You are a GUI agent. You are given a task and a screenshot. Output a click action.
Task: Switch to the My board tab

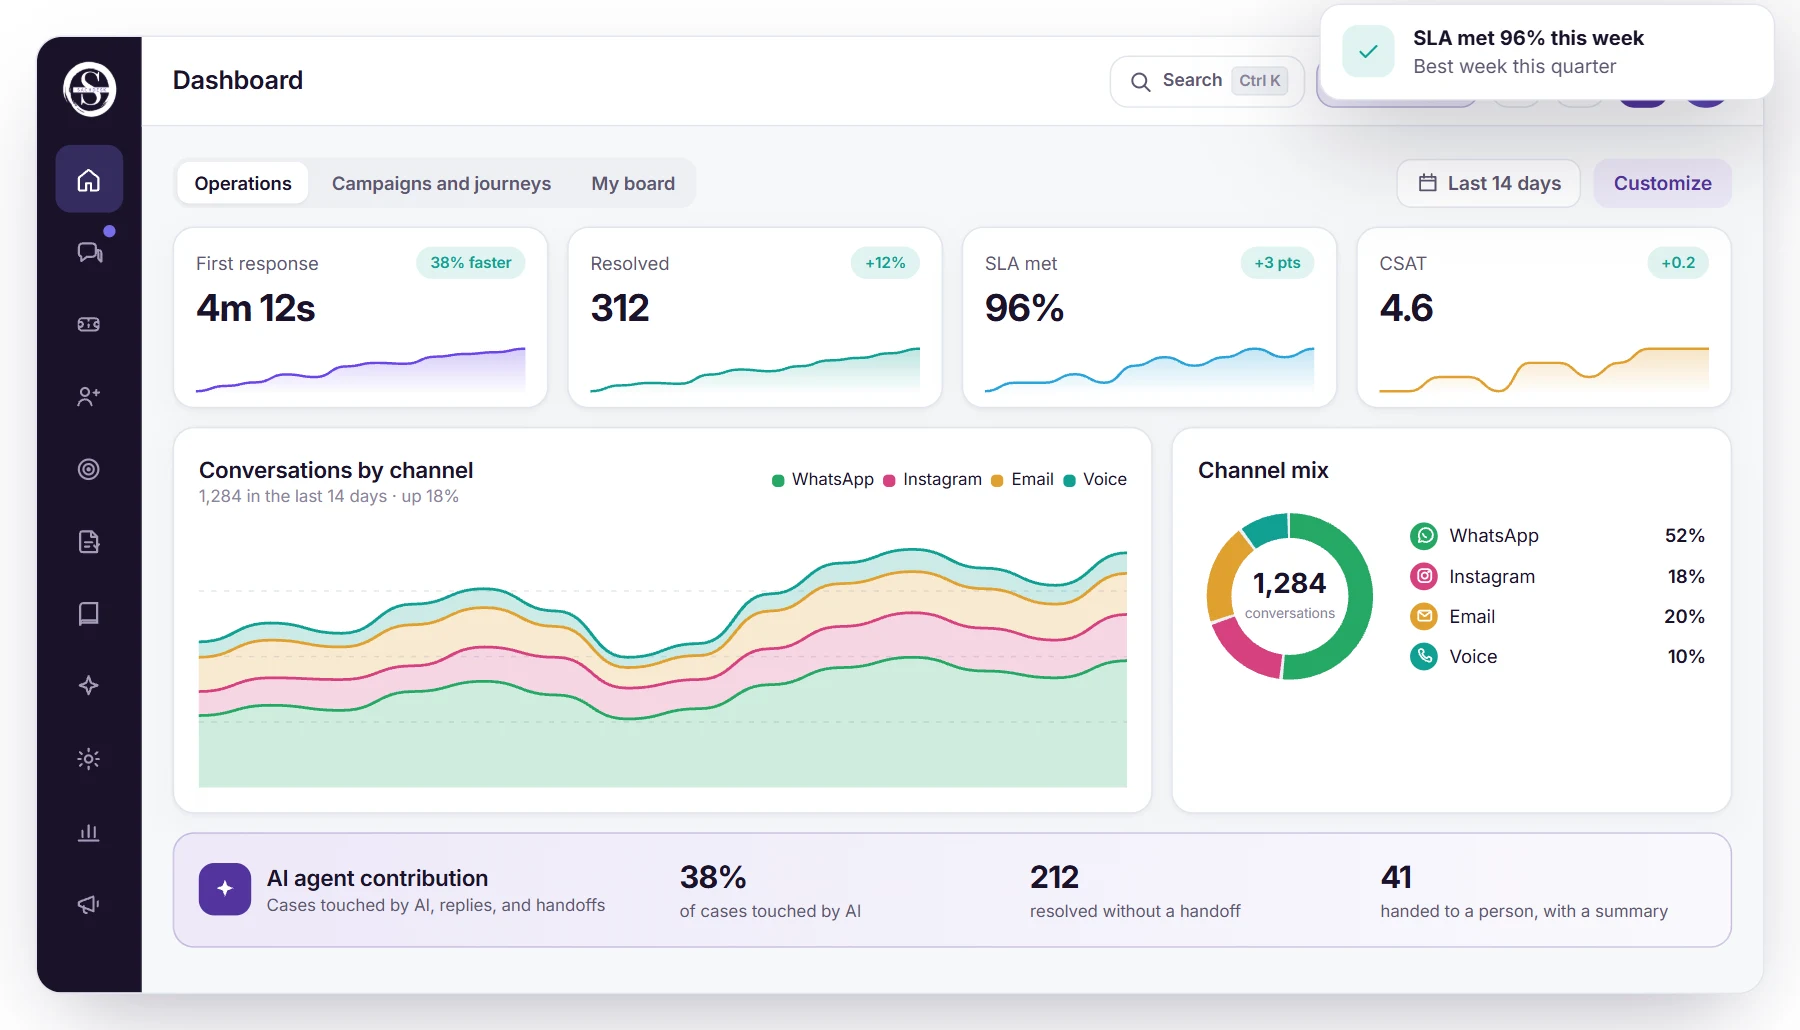633,183
